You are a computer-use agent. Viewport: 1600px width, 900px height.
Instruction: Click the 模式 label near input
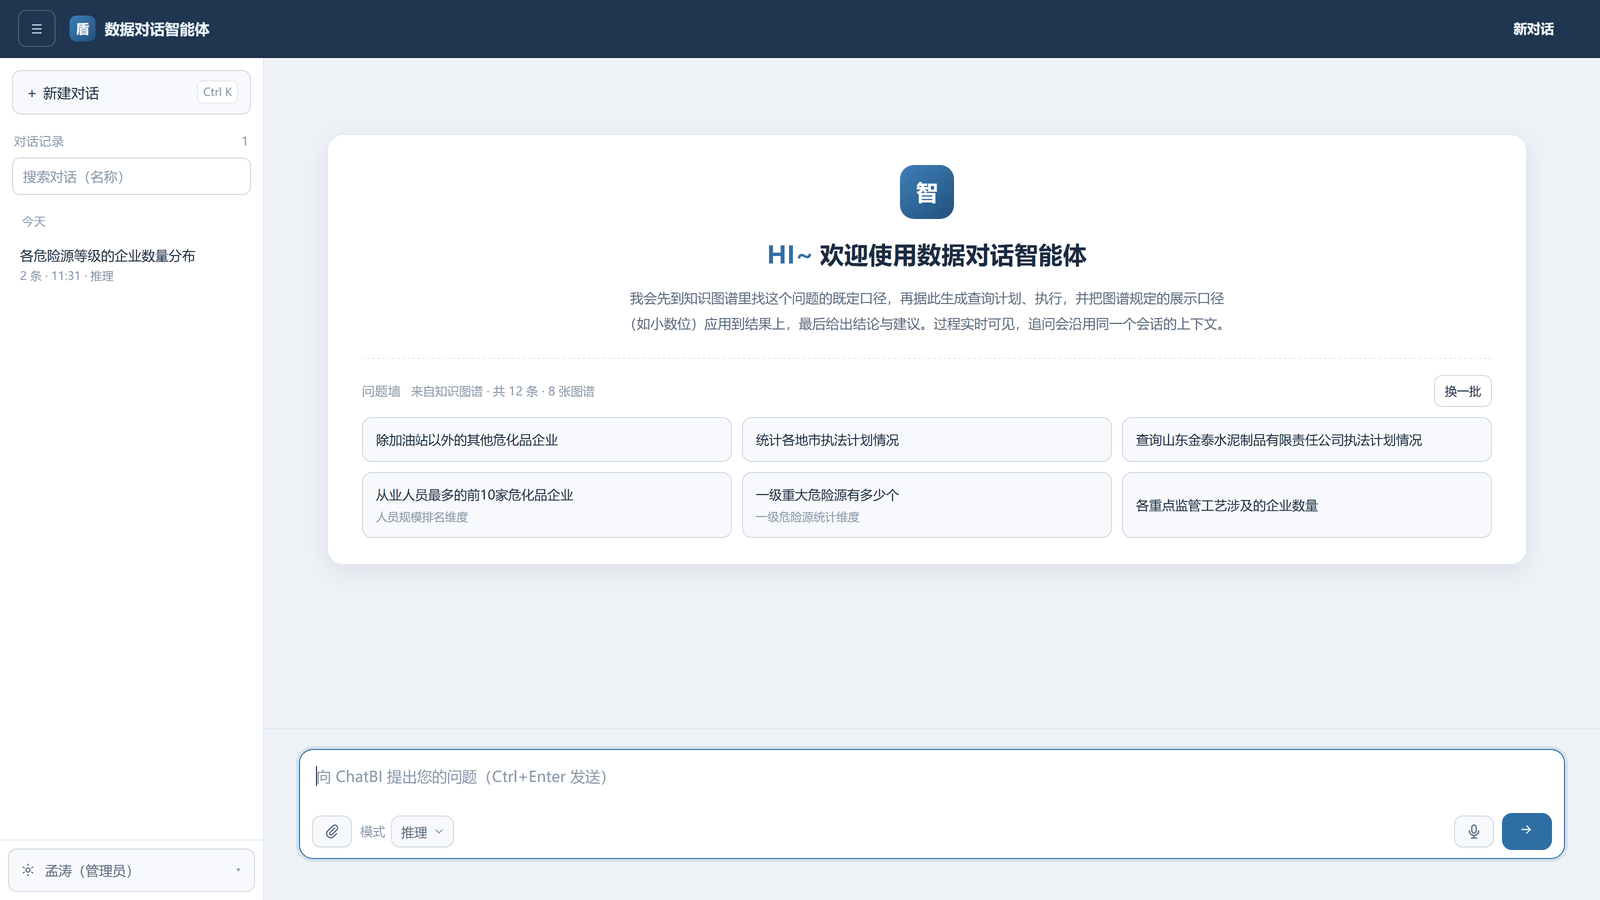point(372,831)
